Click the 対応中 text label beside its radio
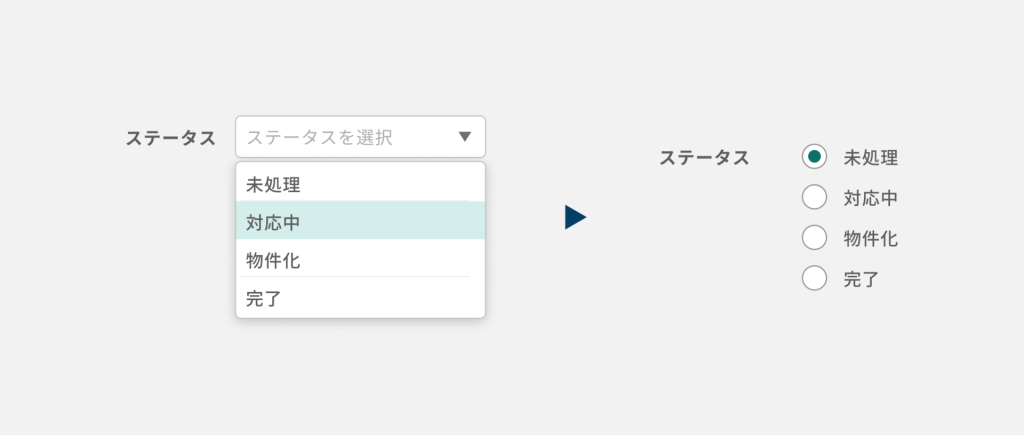The width and height of the screenshot is (1024, 435). click(870, 198)
